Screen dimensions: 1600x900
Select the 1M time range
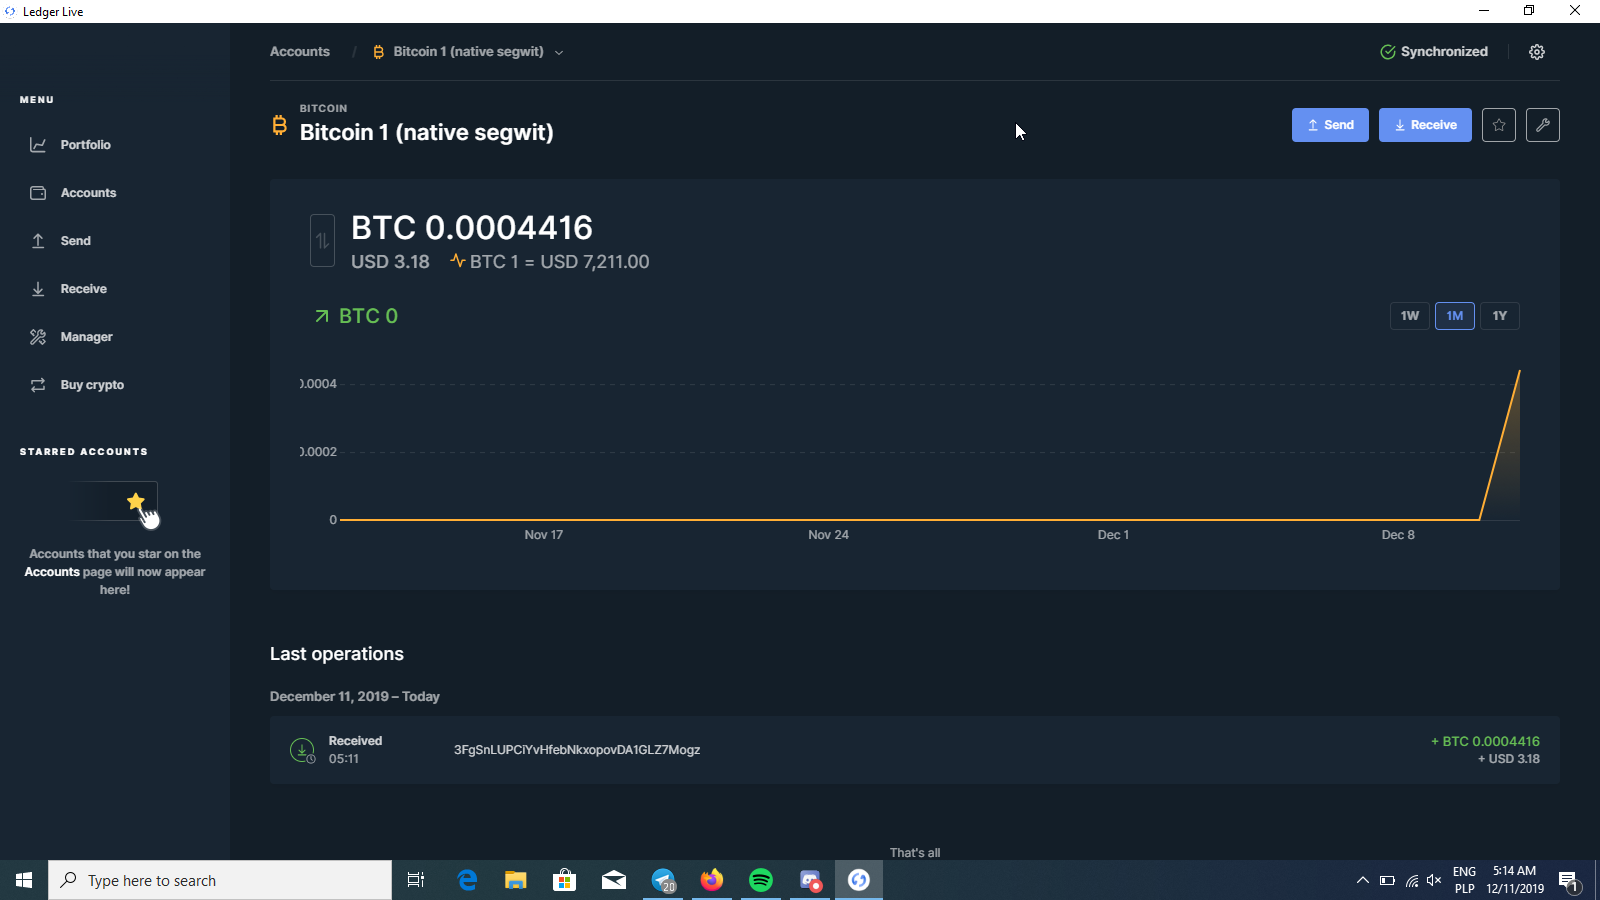click(x=1454, y=316)
